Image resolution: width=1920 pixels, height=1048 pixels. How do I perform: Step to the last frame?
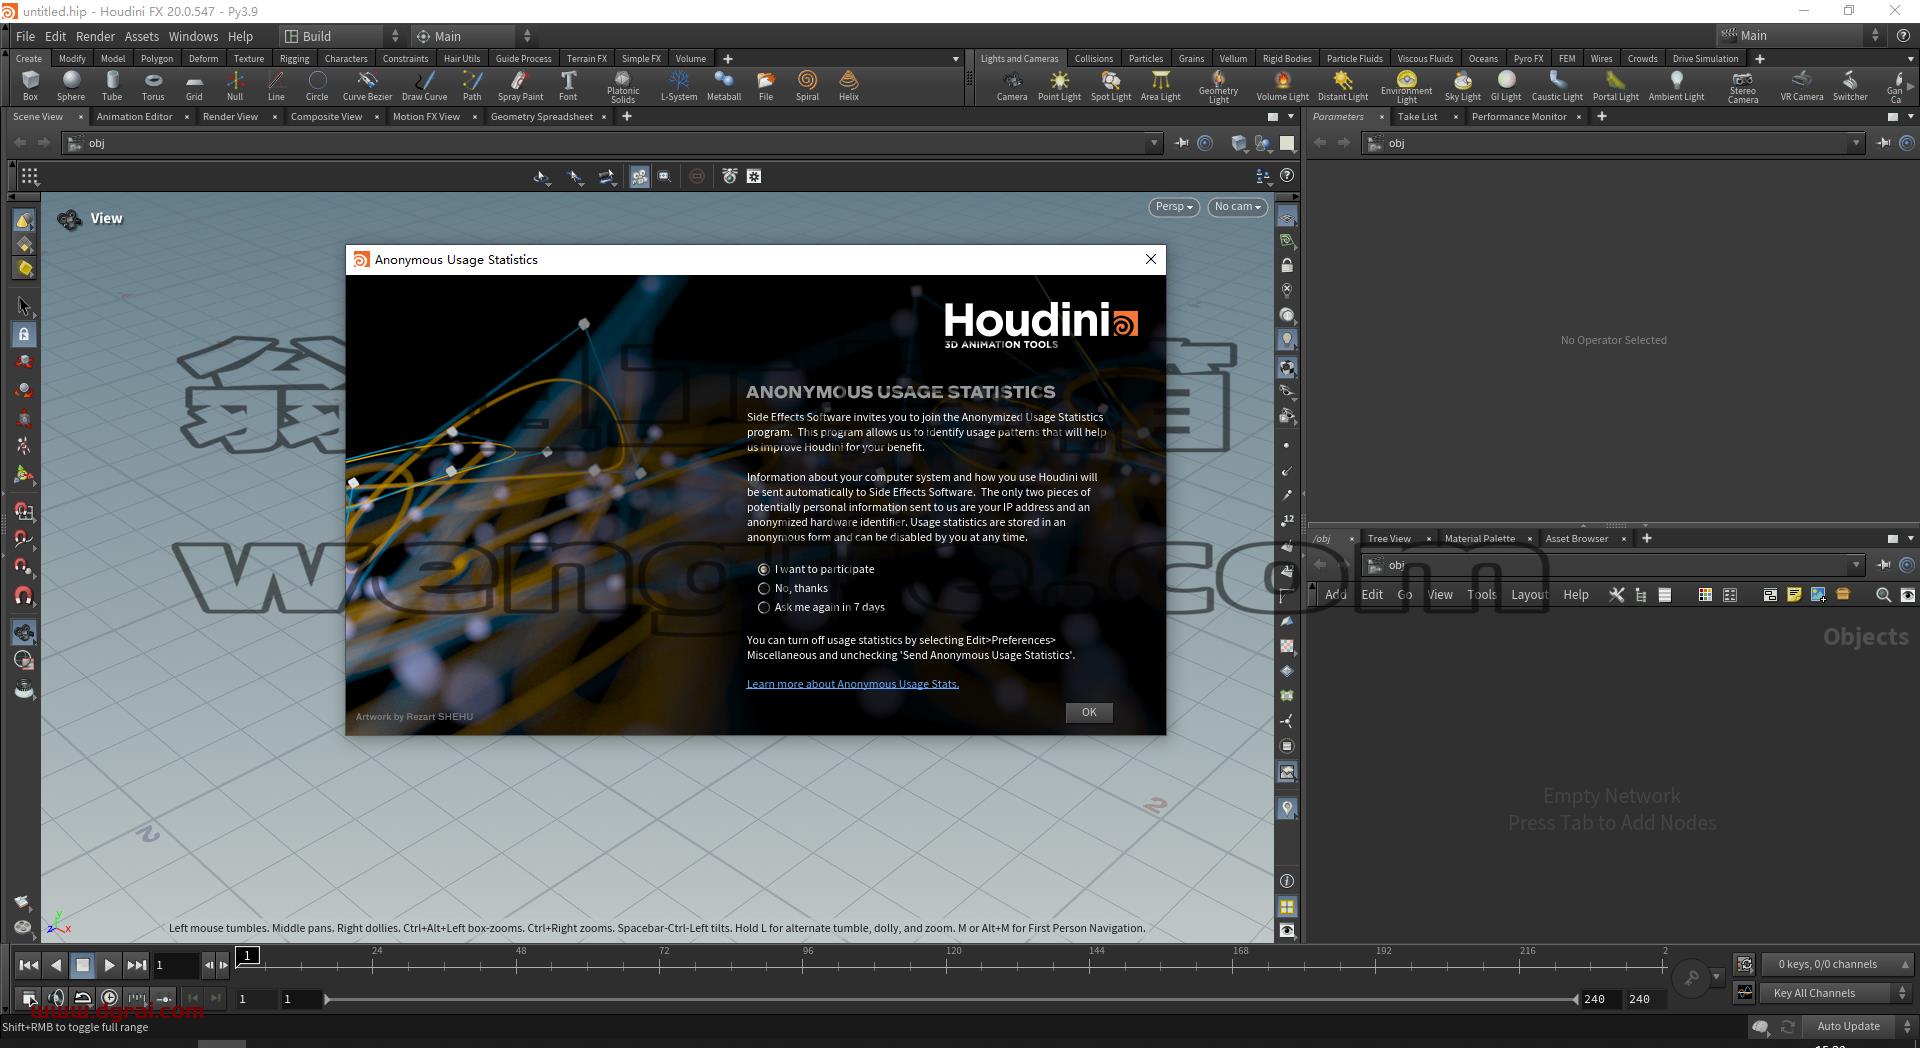(x=136, y=965)
